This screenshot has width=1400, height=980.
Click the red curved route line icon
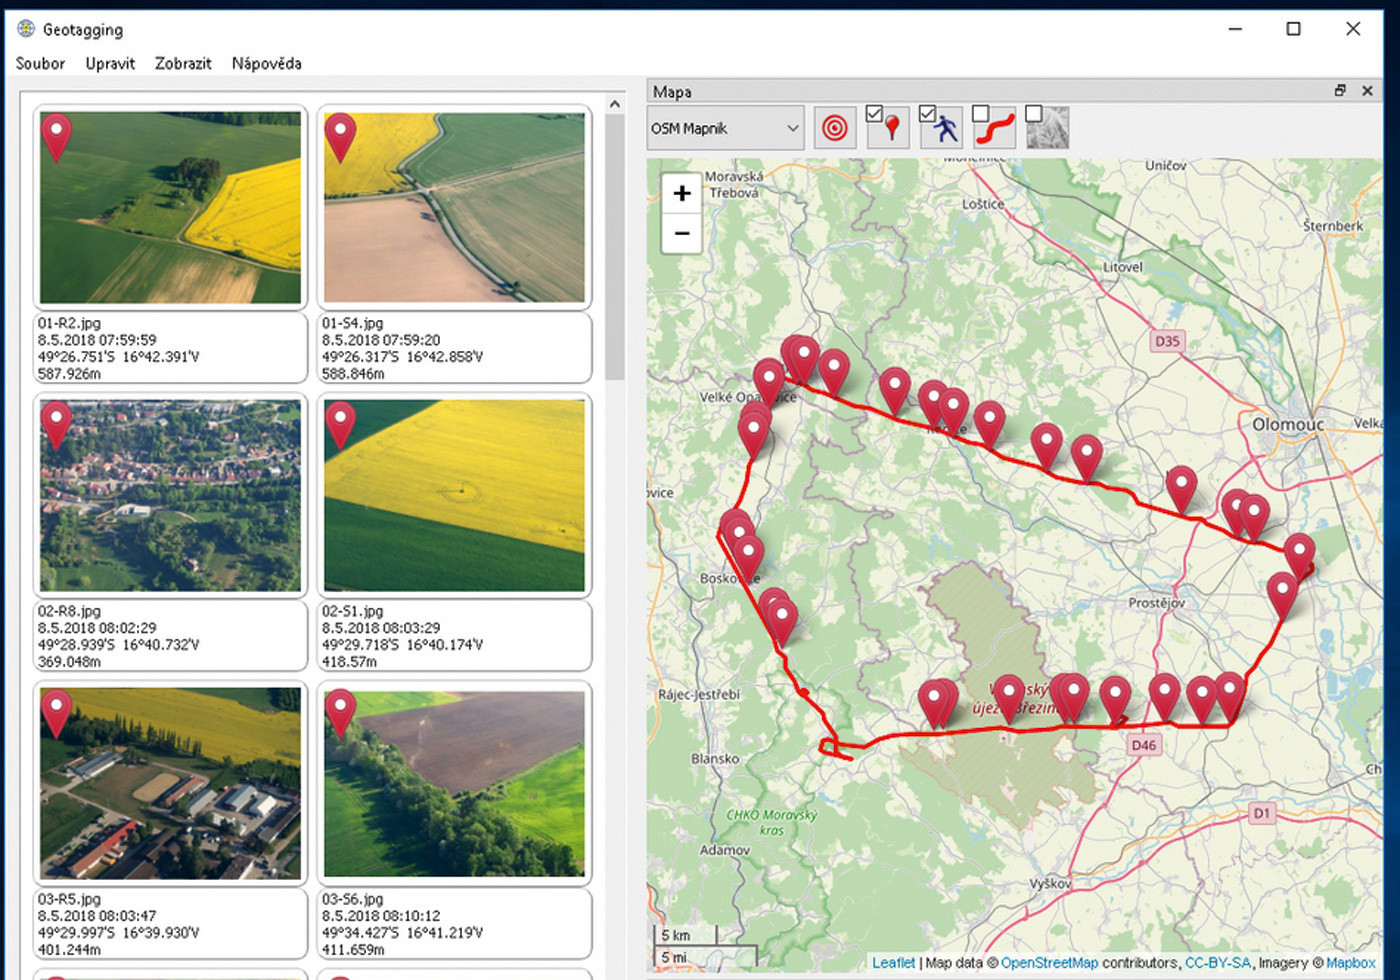point(996,130)
